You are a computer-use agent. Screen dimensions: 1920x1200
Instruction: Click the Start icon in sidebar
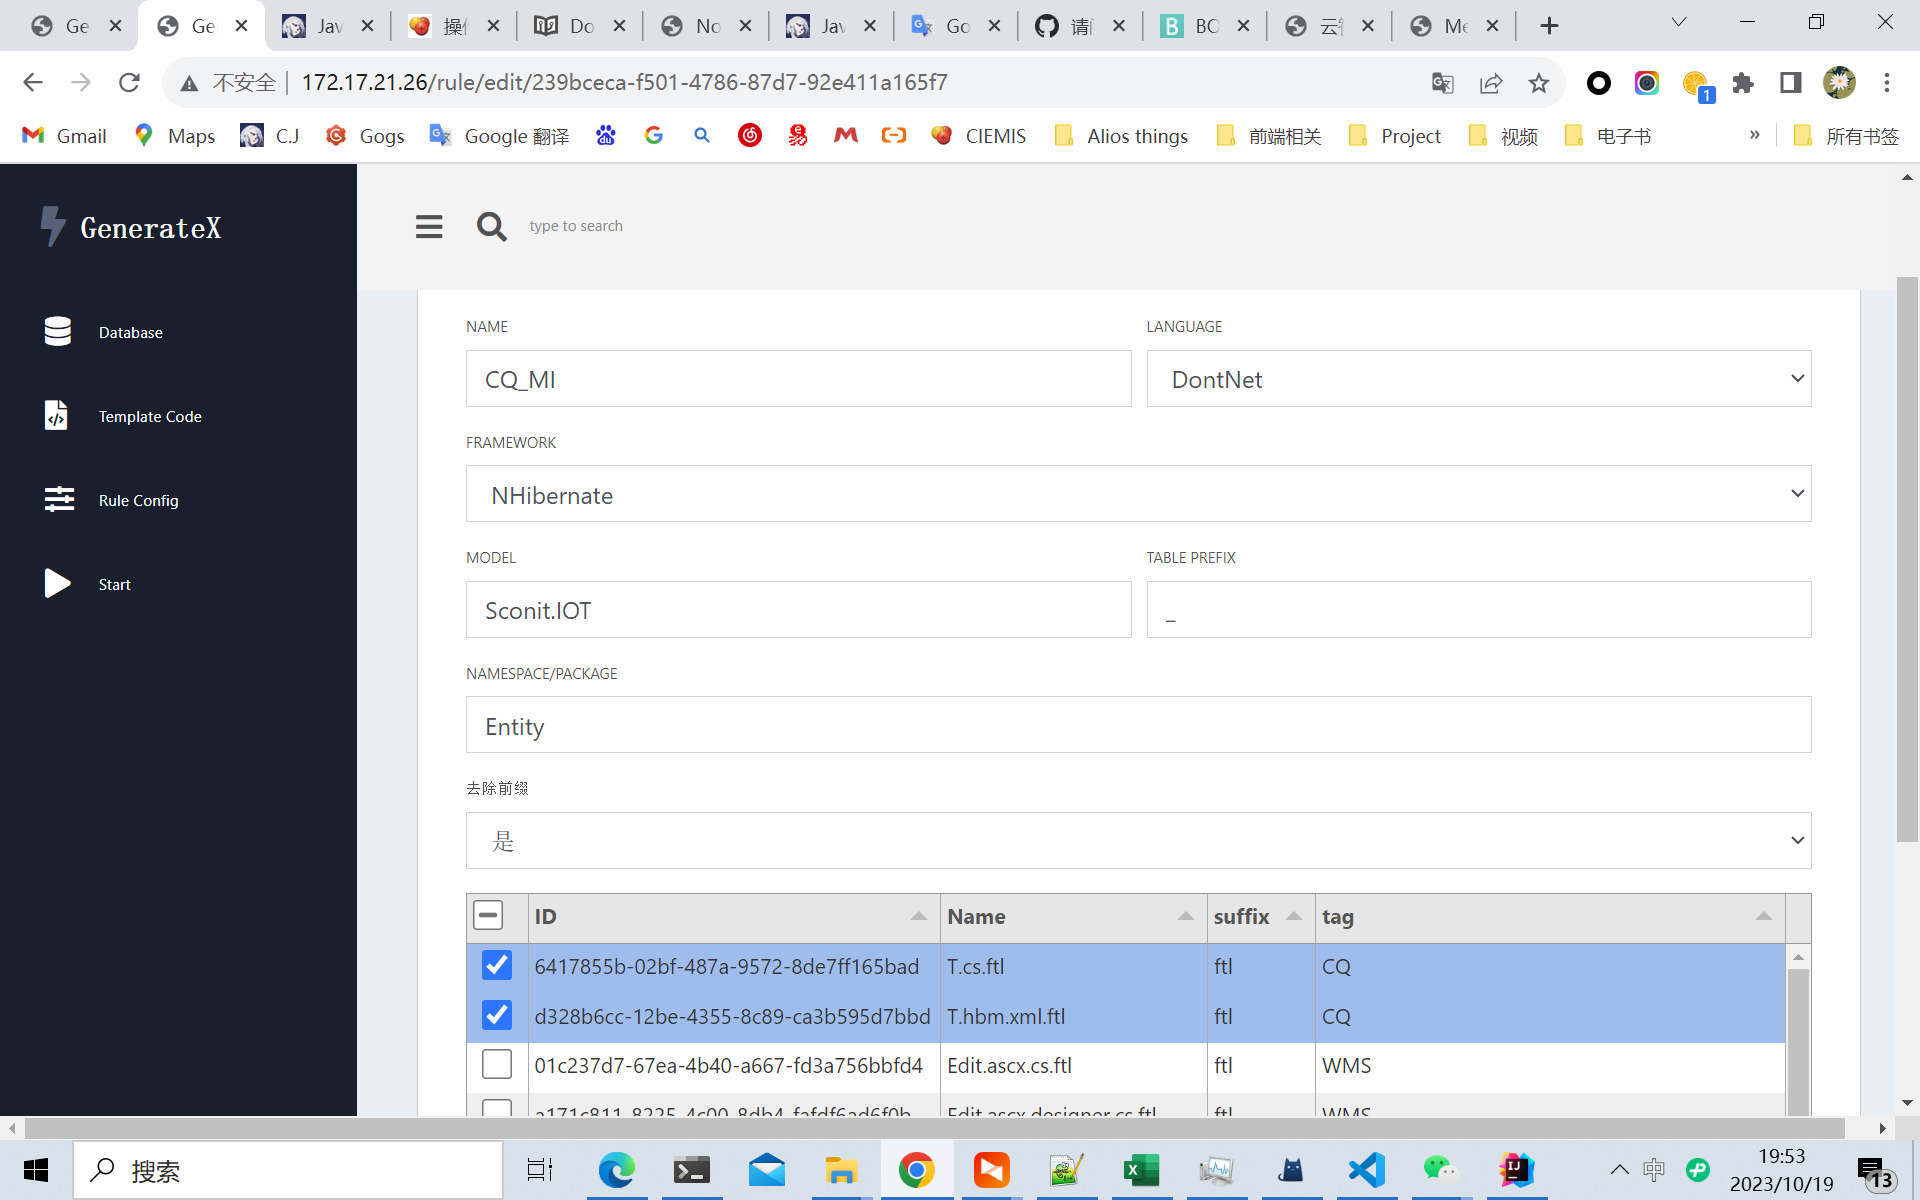click(x=53, y=583)
